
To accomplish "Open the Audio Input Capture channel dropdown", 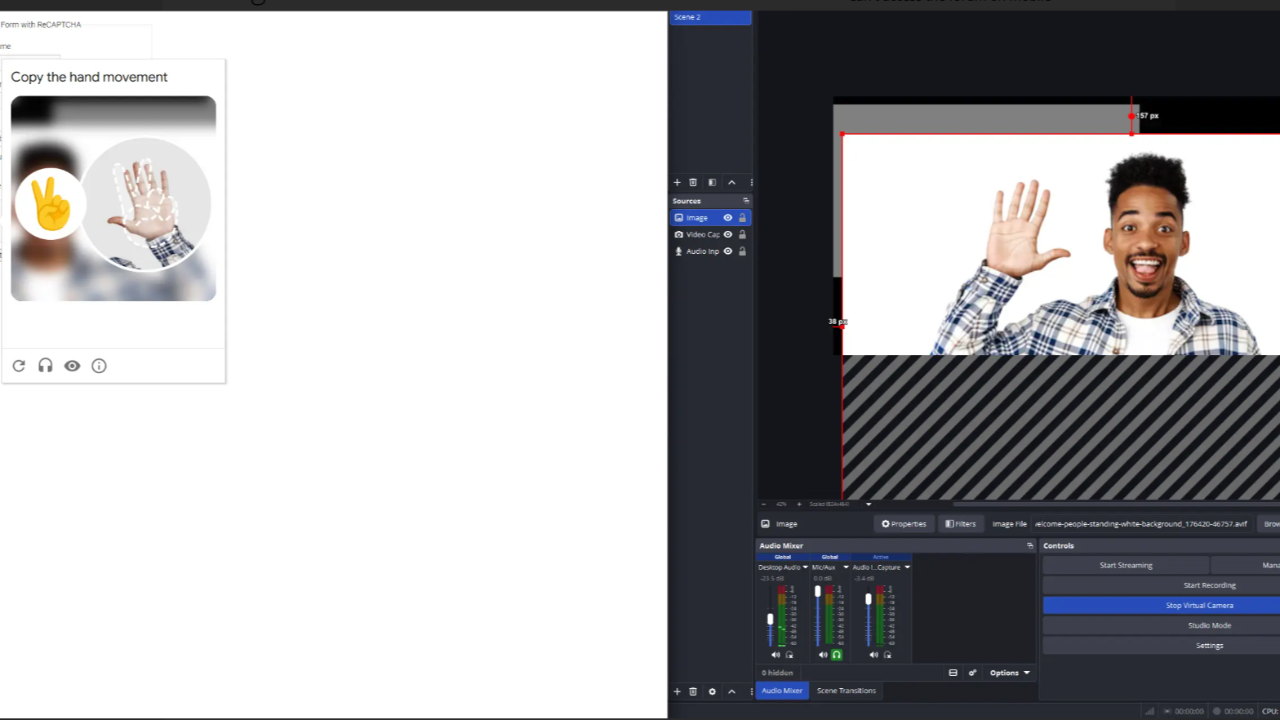I will (907, 567).
